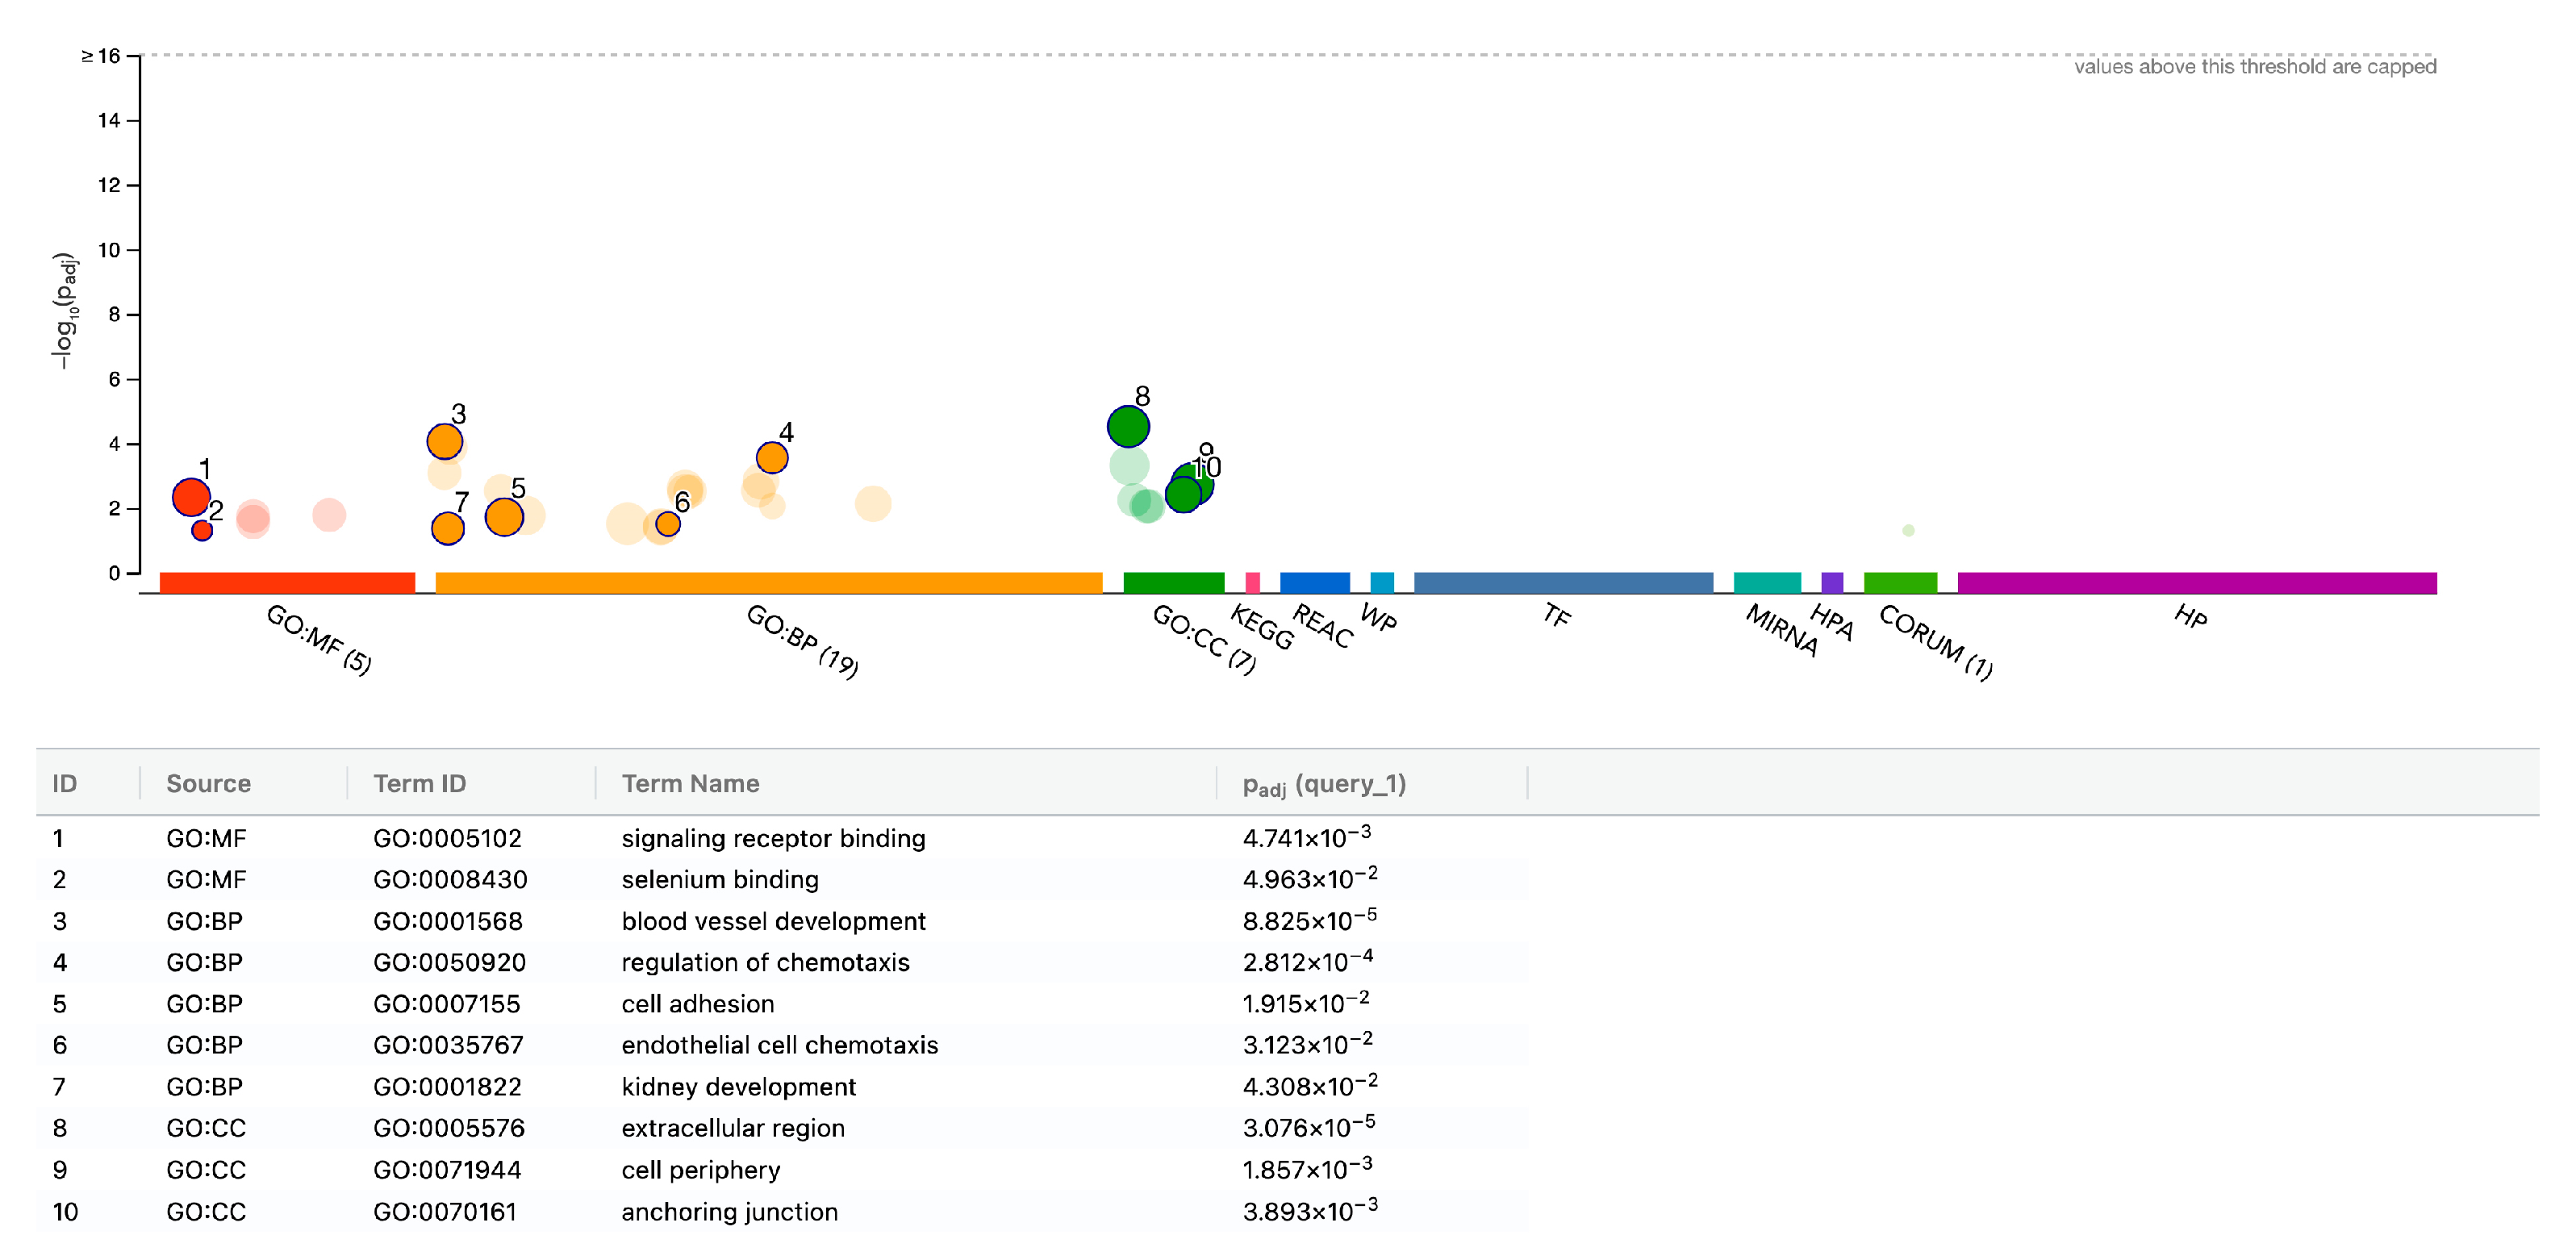This screenshot has width=2576, height=1256.
Task: Click the Term Name column header
Action: point(690,783)
